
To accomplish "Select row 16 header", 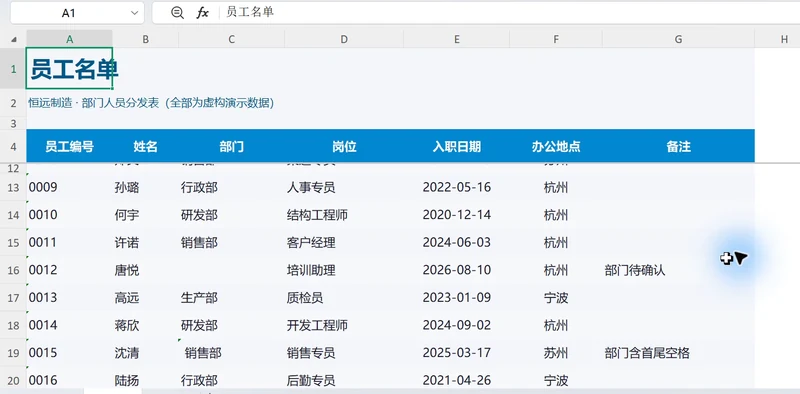I will [13, 270].
